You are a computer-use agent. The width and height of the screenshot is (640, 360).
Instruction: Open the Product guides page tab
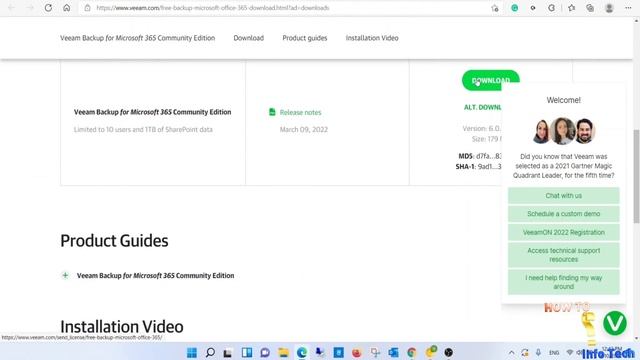click(305, 38)
